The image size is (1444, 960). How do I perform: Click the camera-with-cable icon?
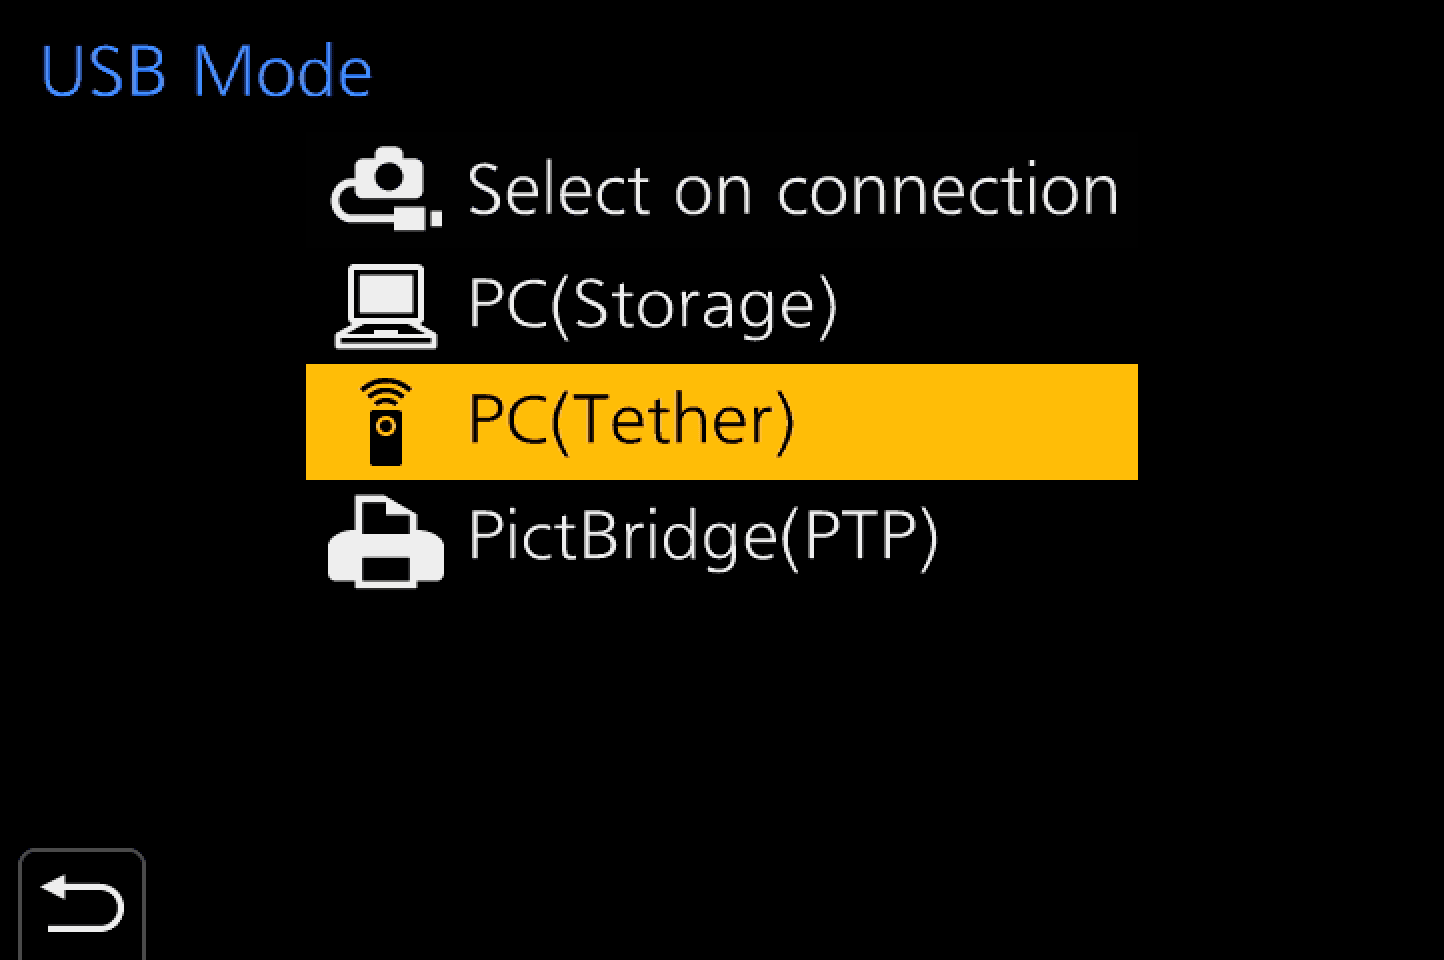tap(385, 189)
